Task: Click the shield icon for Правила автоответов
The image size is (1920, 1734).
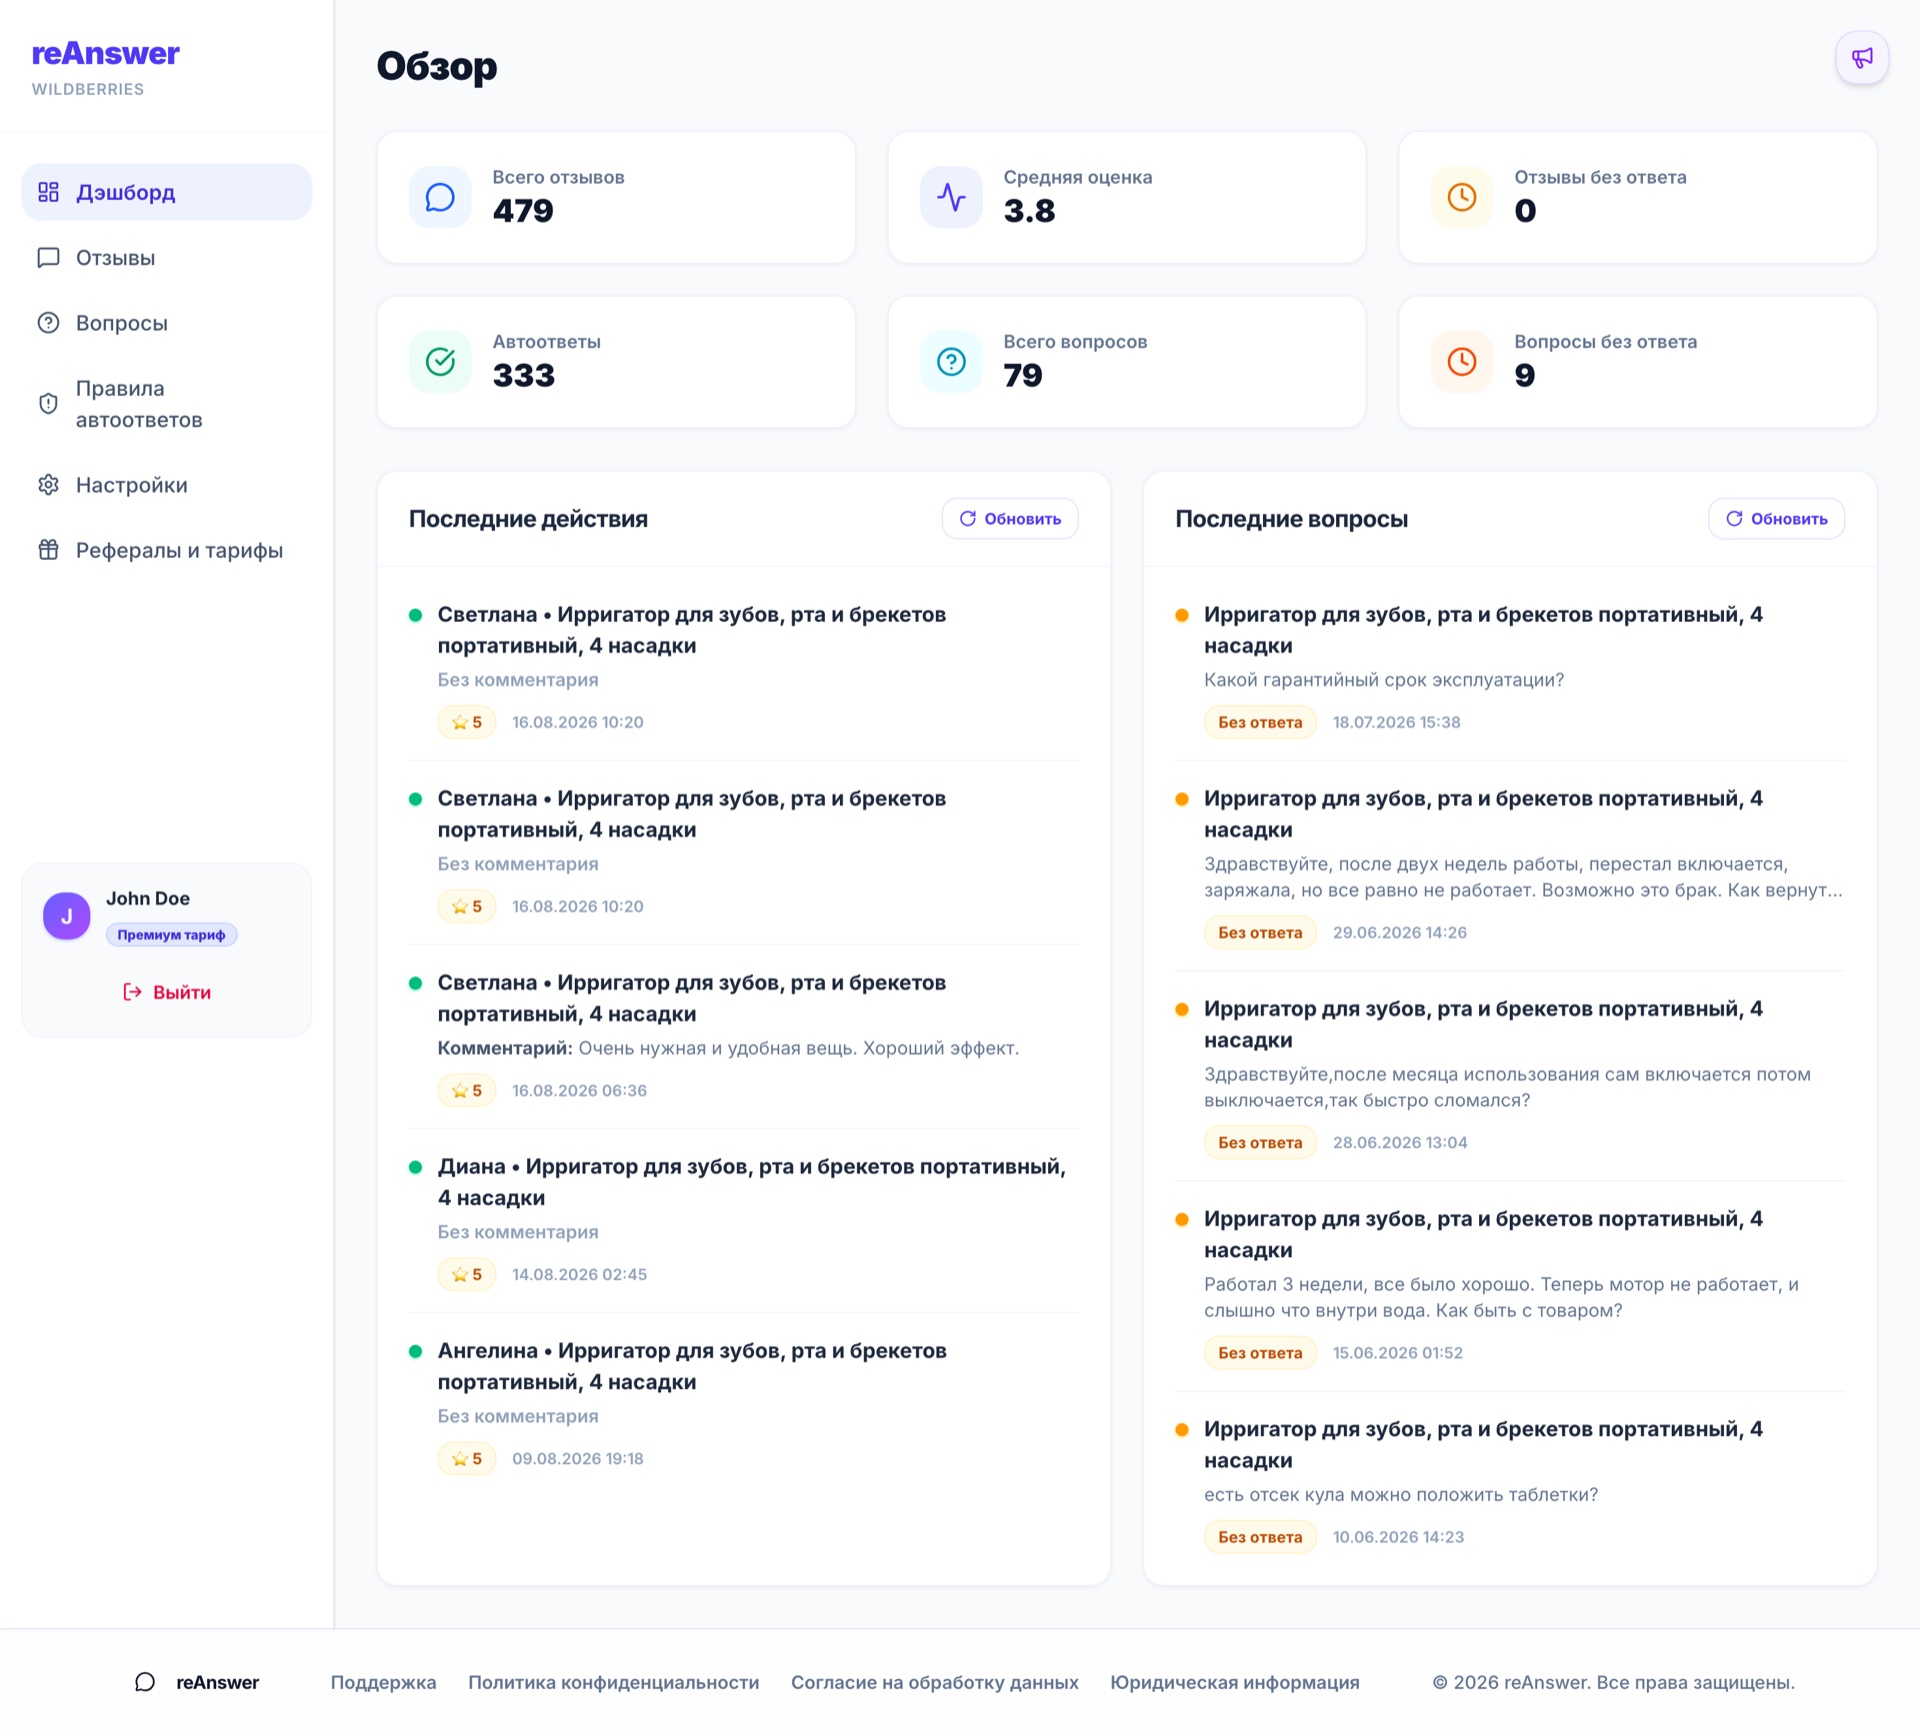Action: tap(48, 403)
